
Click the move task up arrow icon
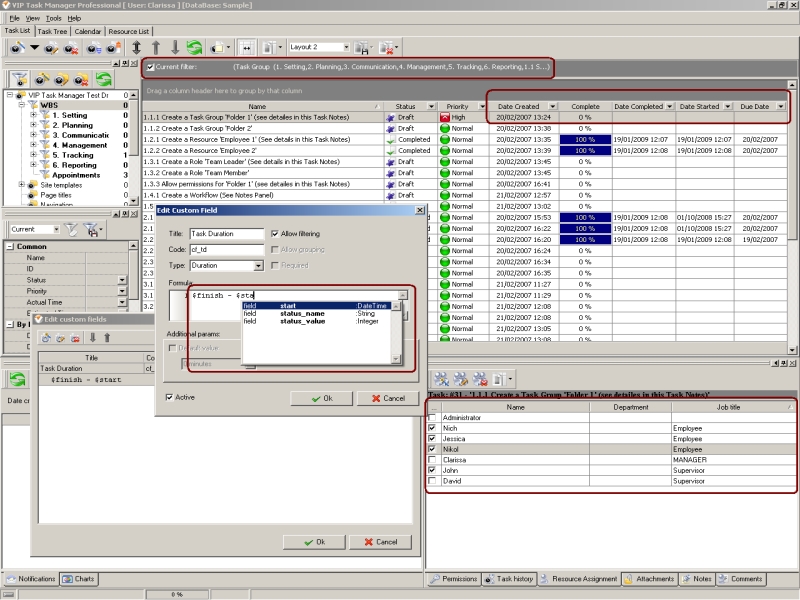[x=155, y=47]
